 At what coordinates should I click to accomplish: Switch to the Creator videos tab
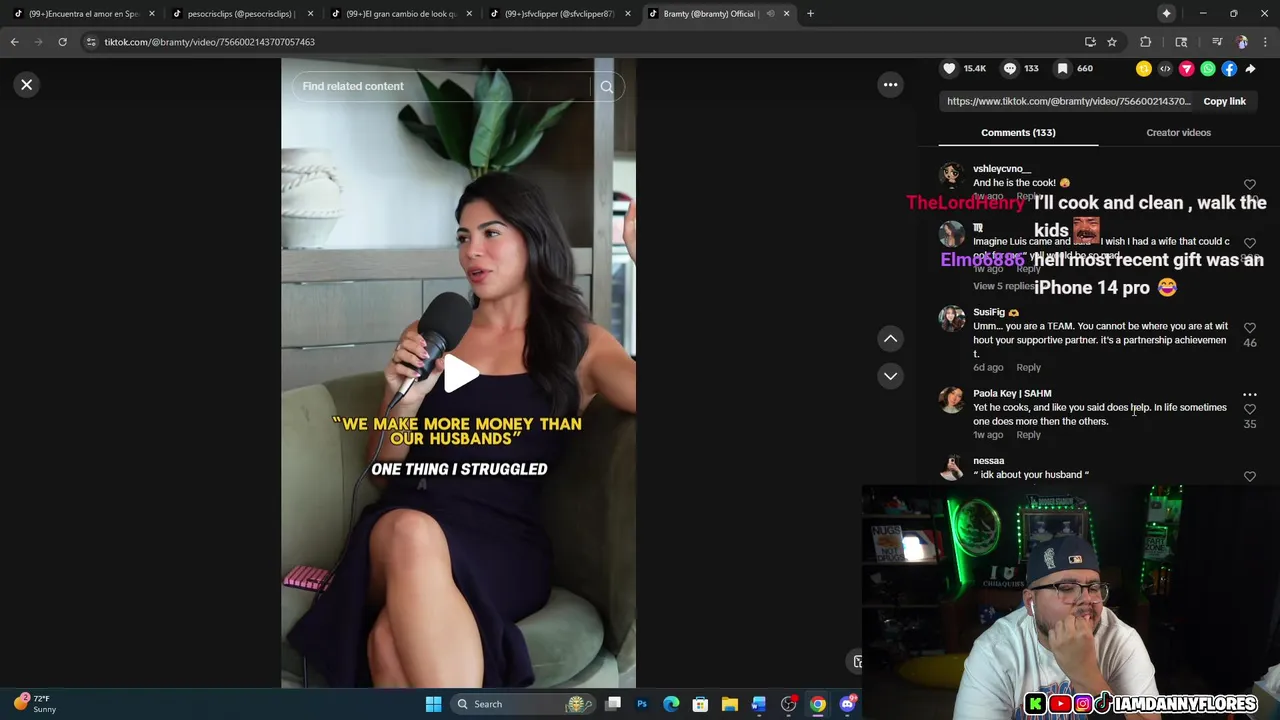click(x=1178, y=132)
